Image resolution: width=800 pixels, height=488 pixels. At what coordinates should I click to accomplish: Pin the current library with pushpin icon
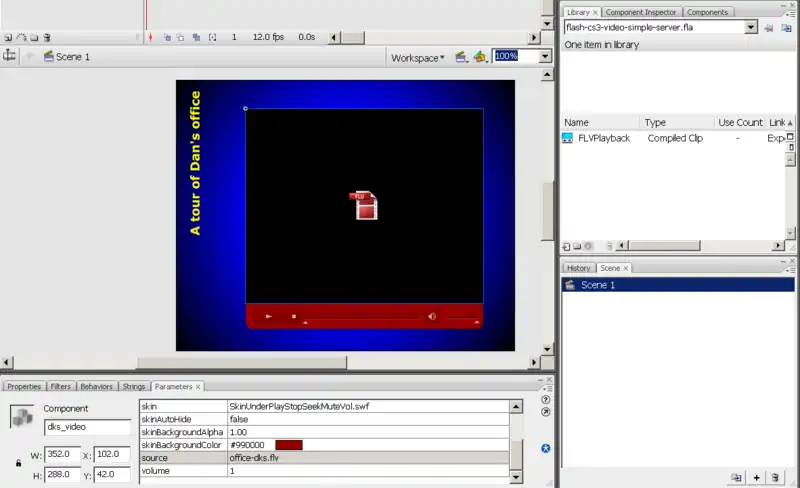(768, 28)
